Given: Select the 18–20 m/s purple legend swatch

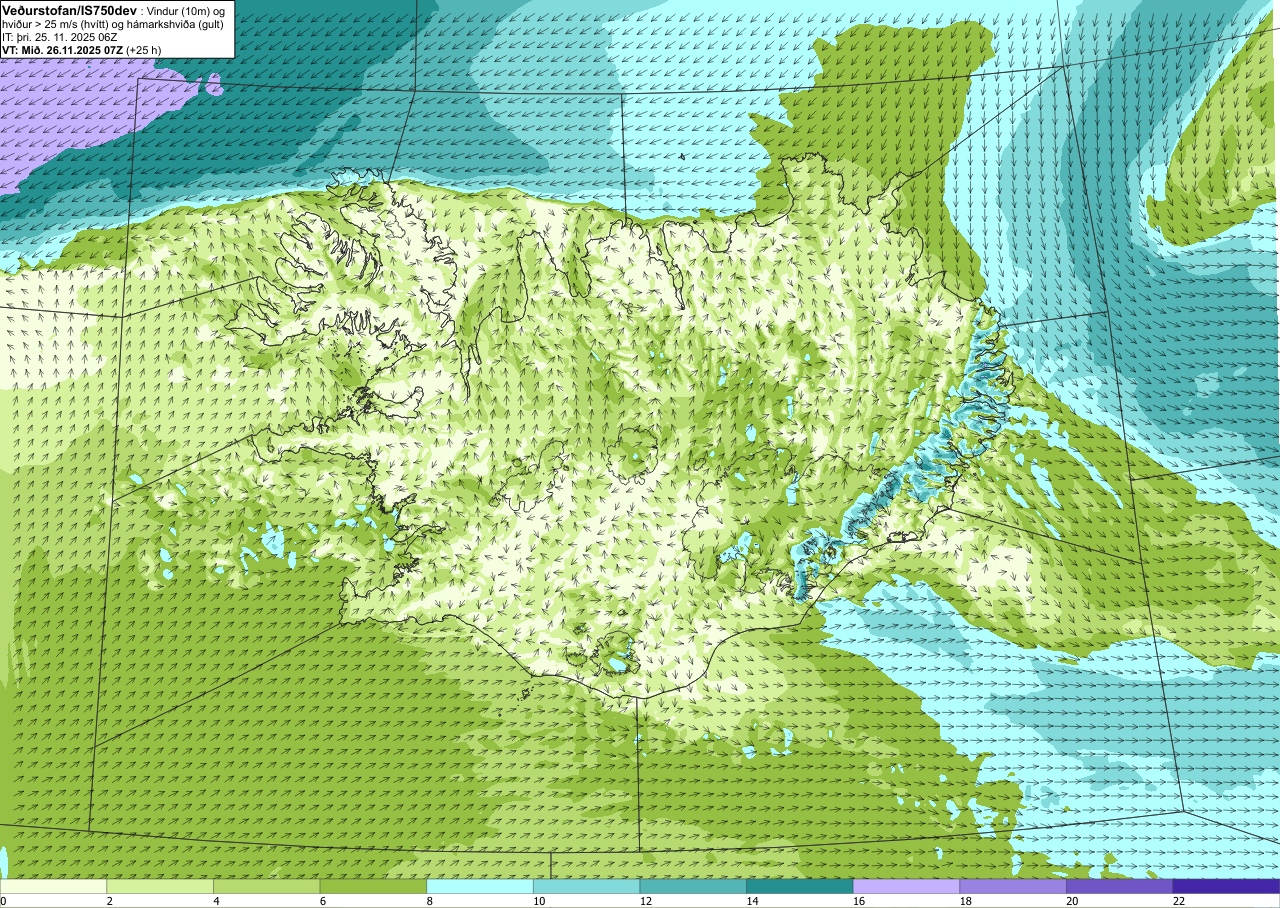Looking at the screenshot, I should pos(1013,886).
